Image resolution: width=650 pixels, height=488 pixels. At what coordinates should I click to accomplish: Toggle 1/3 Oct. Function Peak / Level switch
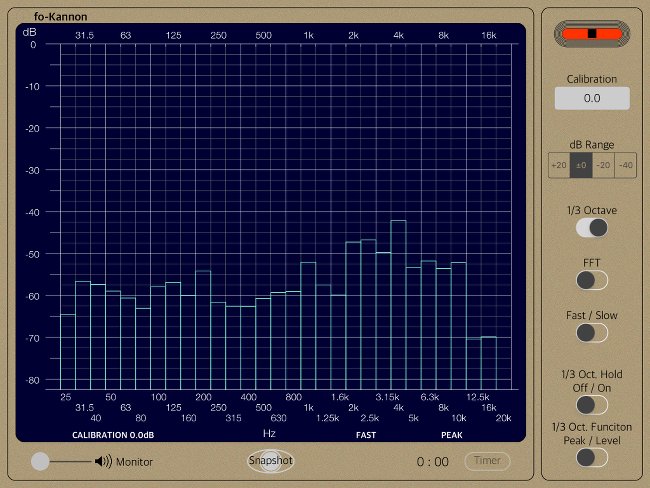pyautogui.click(x=591, y=457)
